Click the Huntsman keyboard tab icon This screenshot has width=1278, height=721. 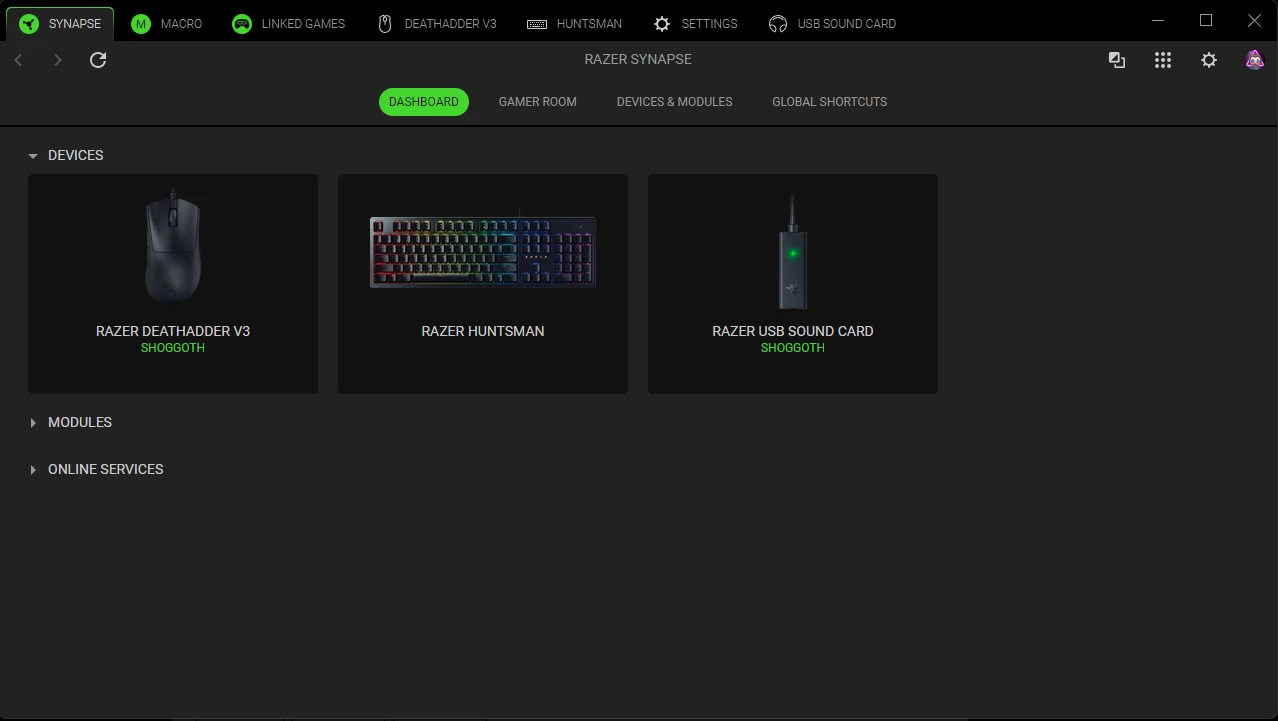click(x=537, y=24)
